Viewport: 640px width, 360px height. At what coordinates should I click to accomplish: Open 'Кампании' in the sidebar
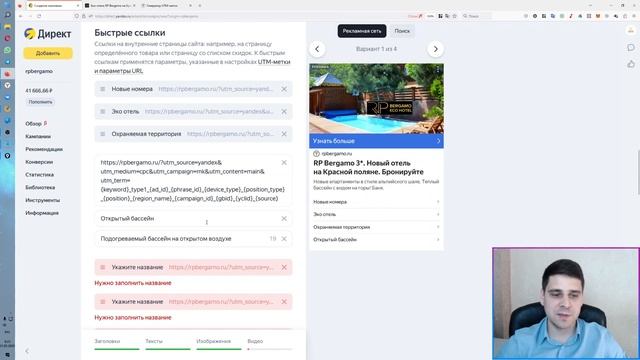[x=38, y=136]
